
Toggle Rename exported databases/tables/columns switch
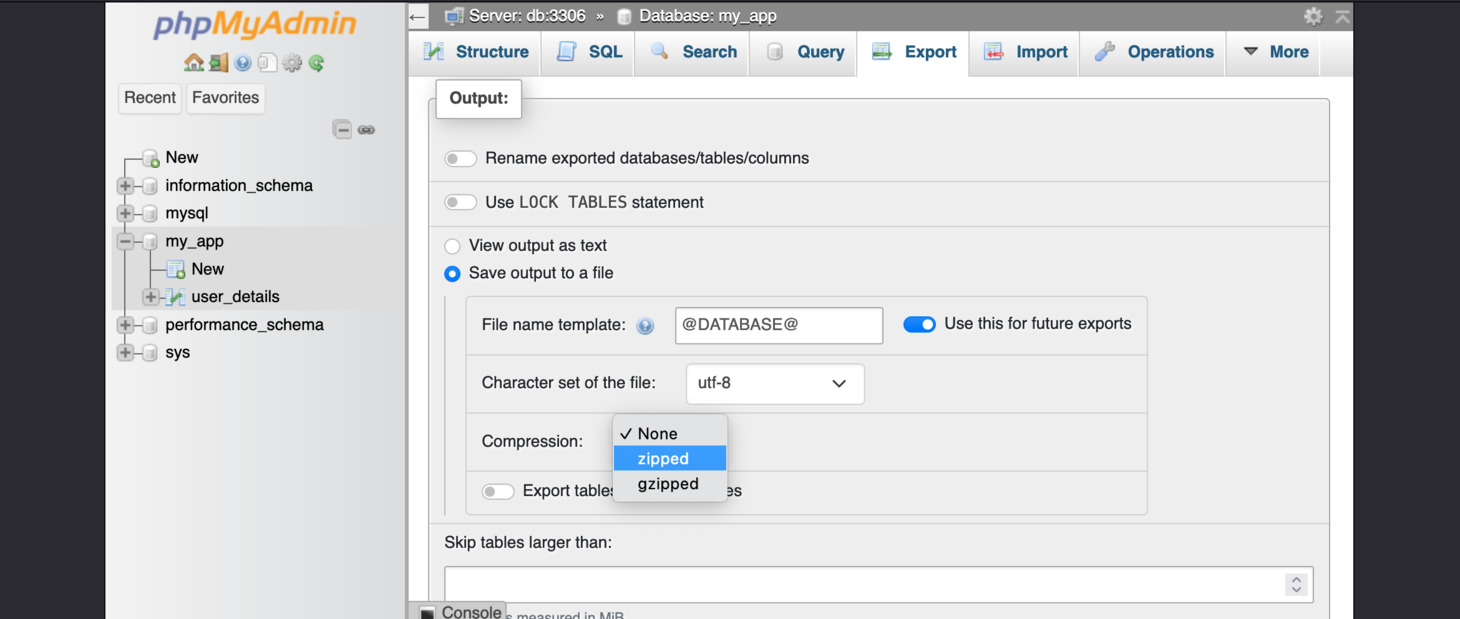[460, 159]
